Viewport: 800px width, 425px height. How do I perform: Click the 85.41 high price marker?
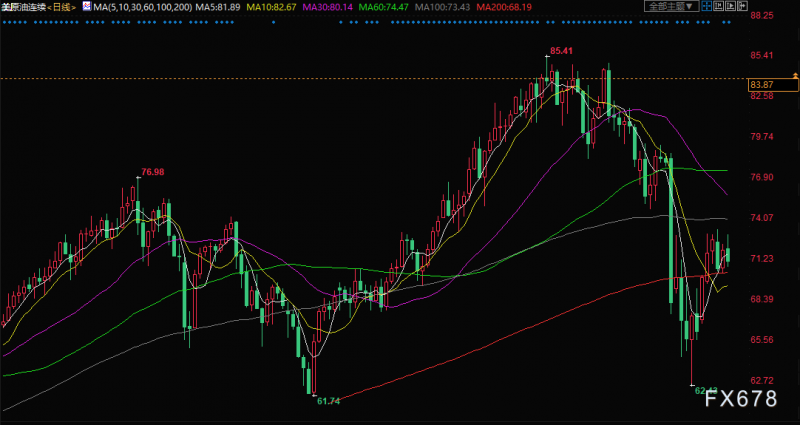[x=560, y=51]
